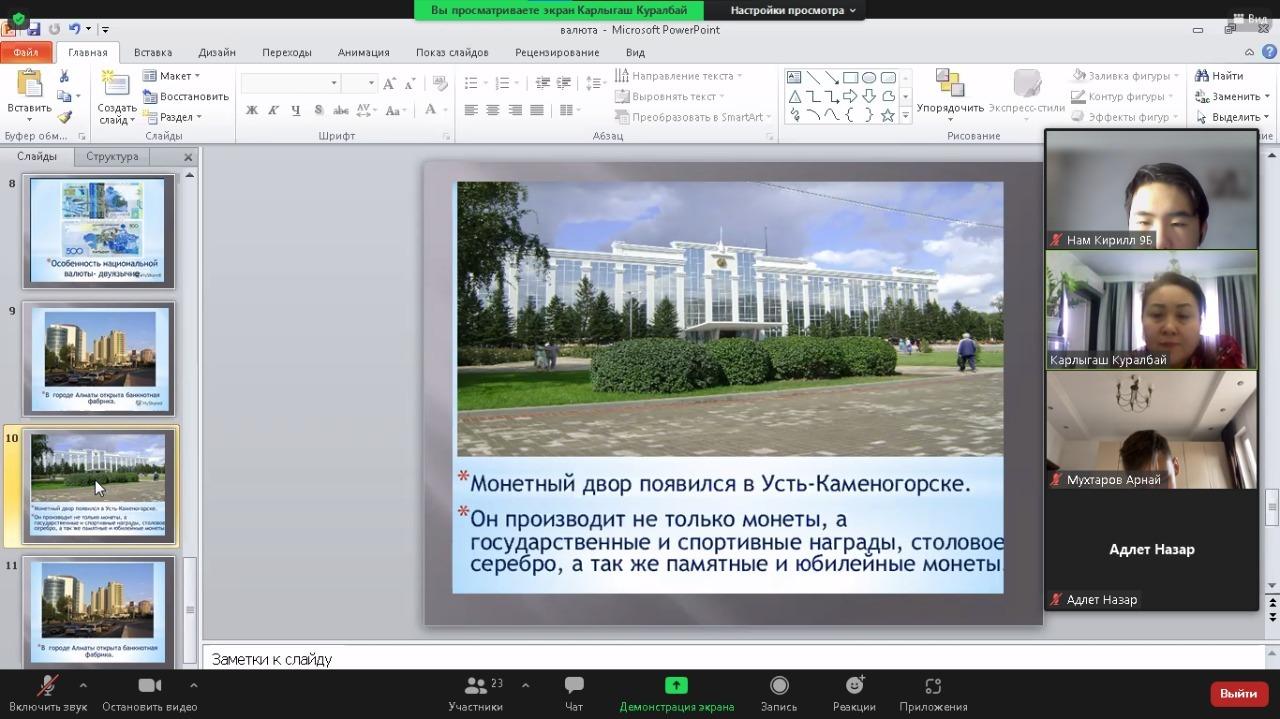Open the Participants (Участники) panel icon
Screen dimensions: 1280x719
click(x=476, y=686)
